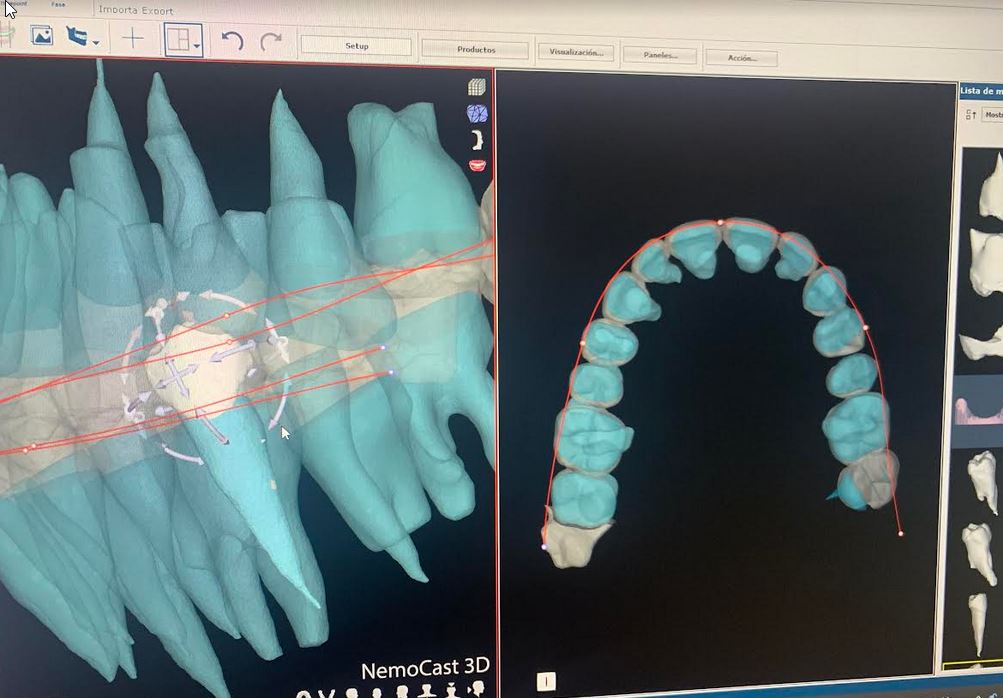Screen dimensions: 1003x698
Task: Click the grey unmoved molar at arch's left end
Action: click(574, 544)
